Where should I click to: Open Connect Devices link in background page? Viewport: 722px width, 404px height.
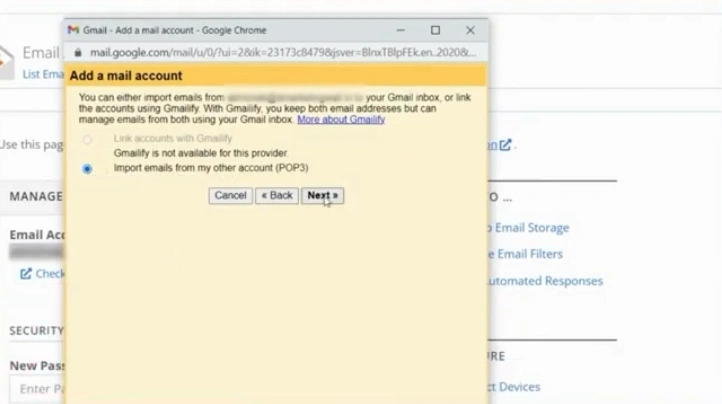(514, 386)
